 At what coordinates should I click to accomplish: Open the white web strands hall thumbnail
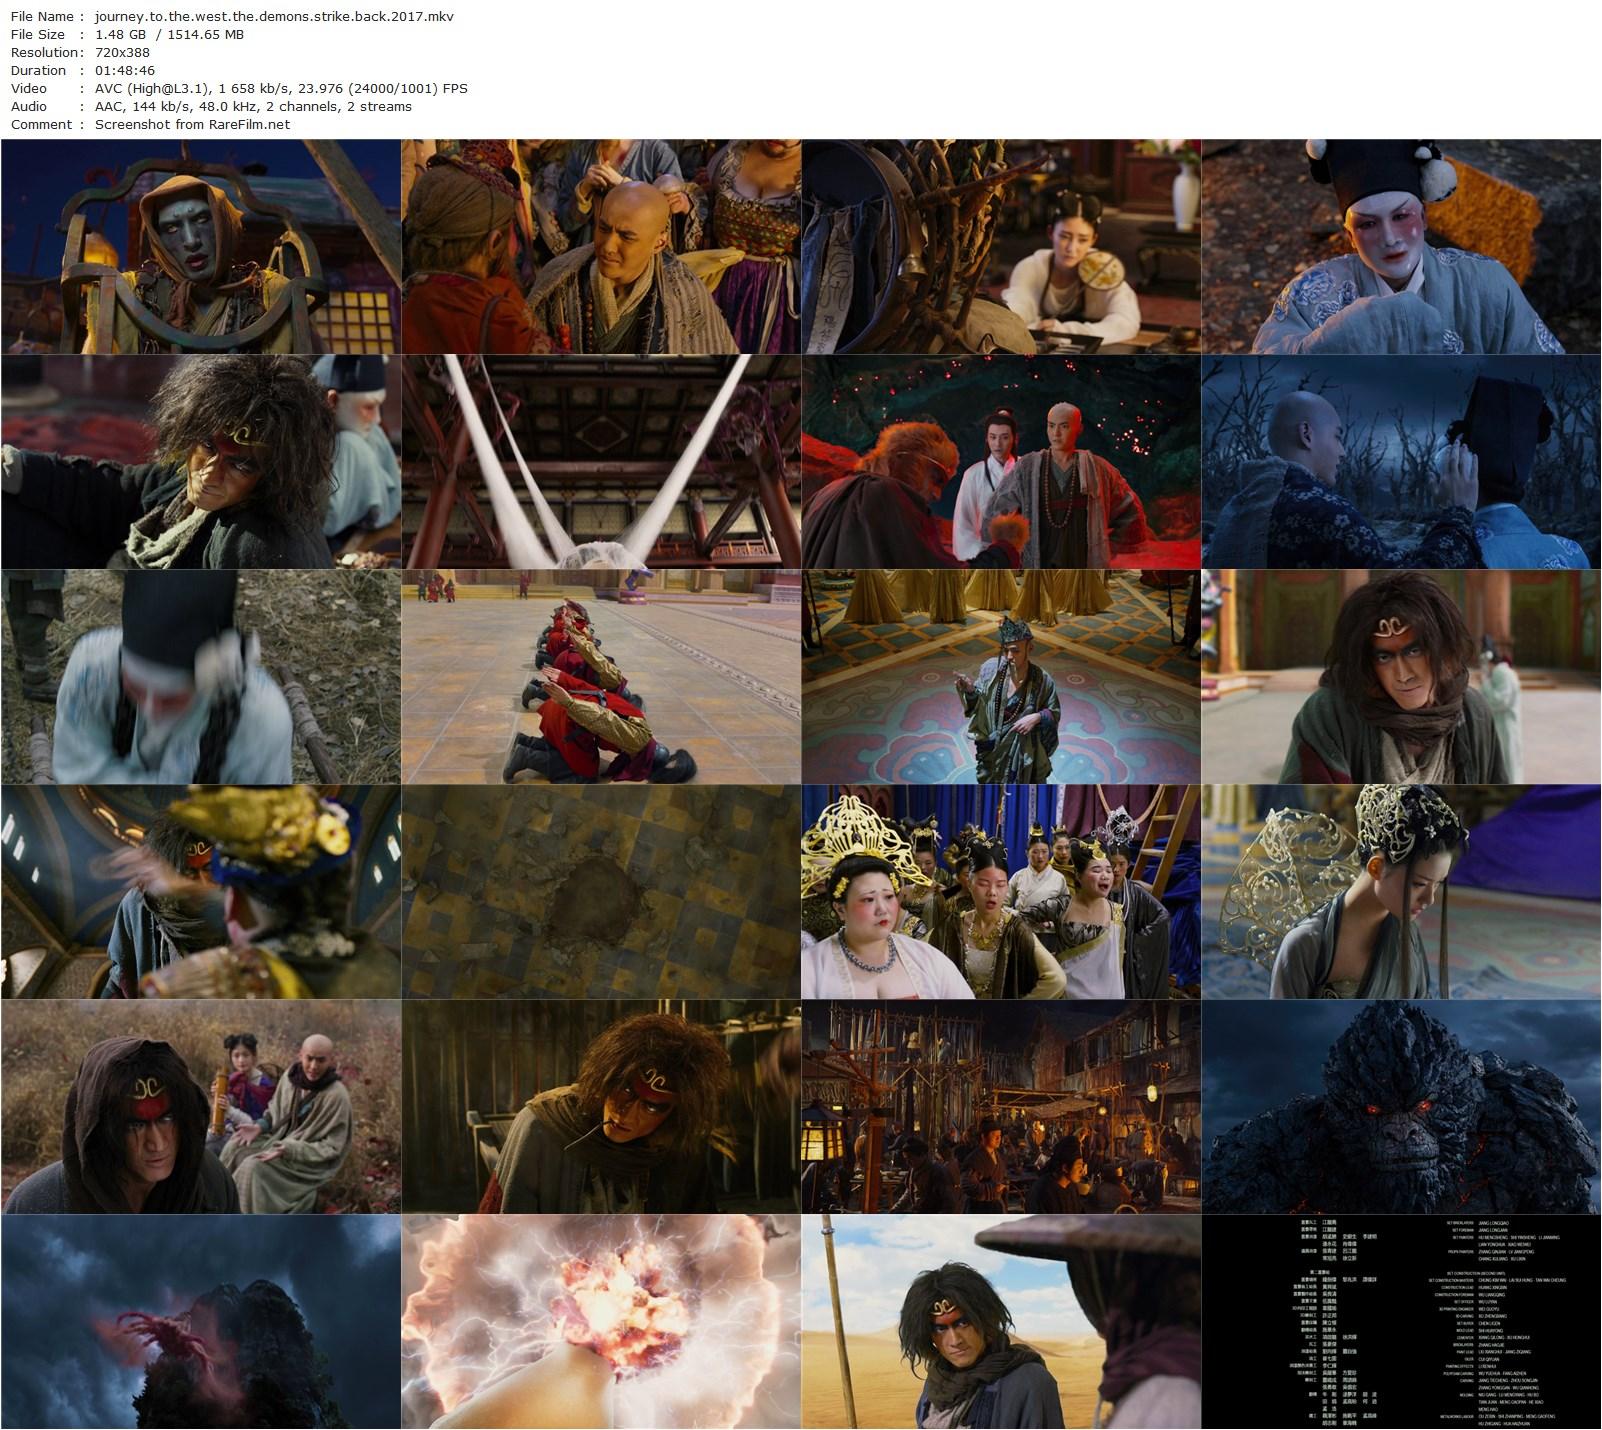coord(601,462)
